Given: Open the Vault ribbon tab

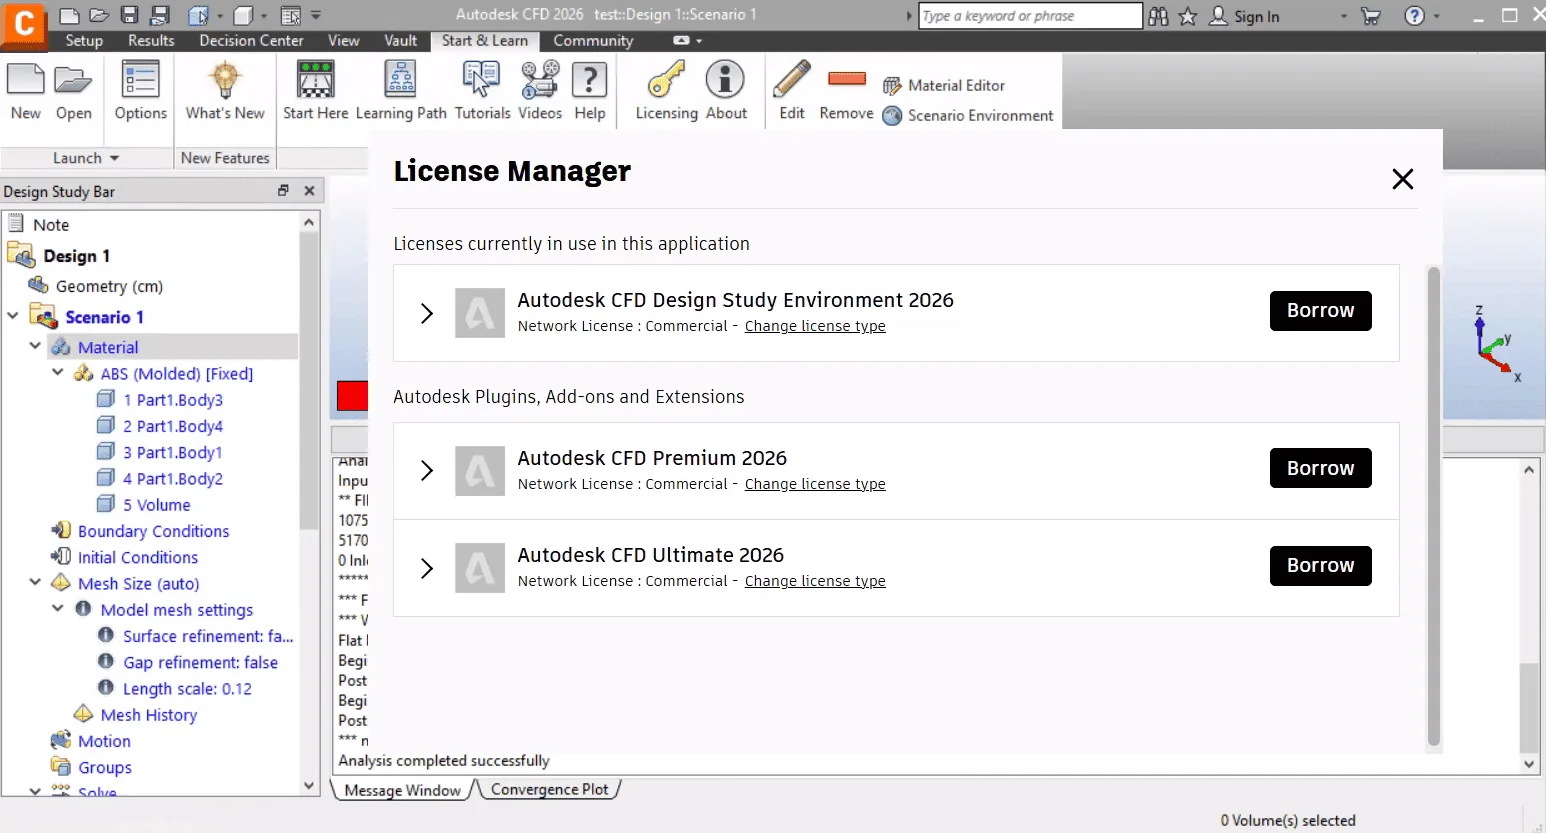Looking at the screenshot, I should tap(400, 41).
